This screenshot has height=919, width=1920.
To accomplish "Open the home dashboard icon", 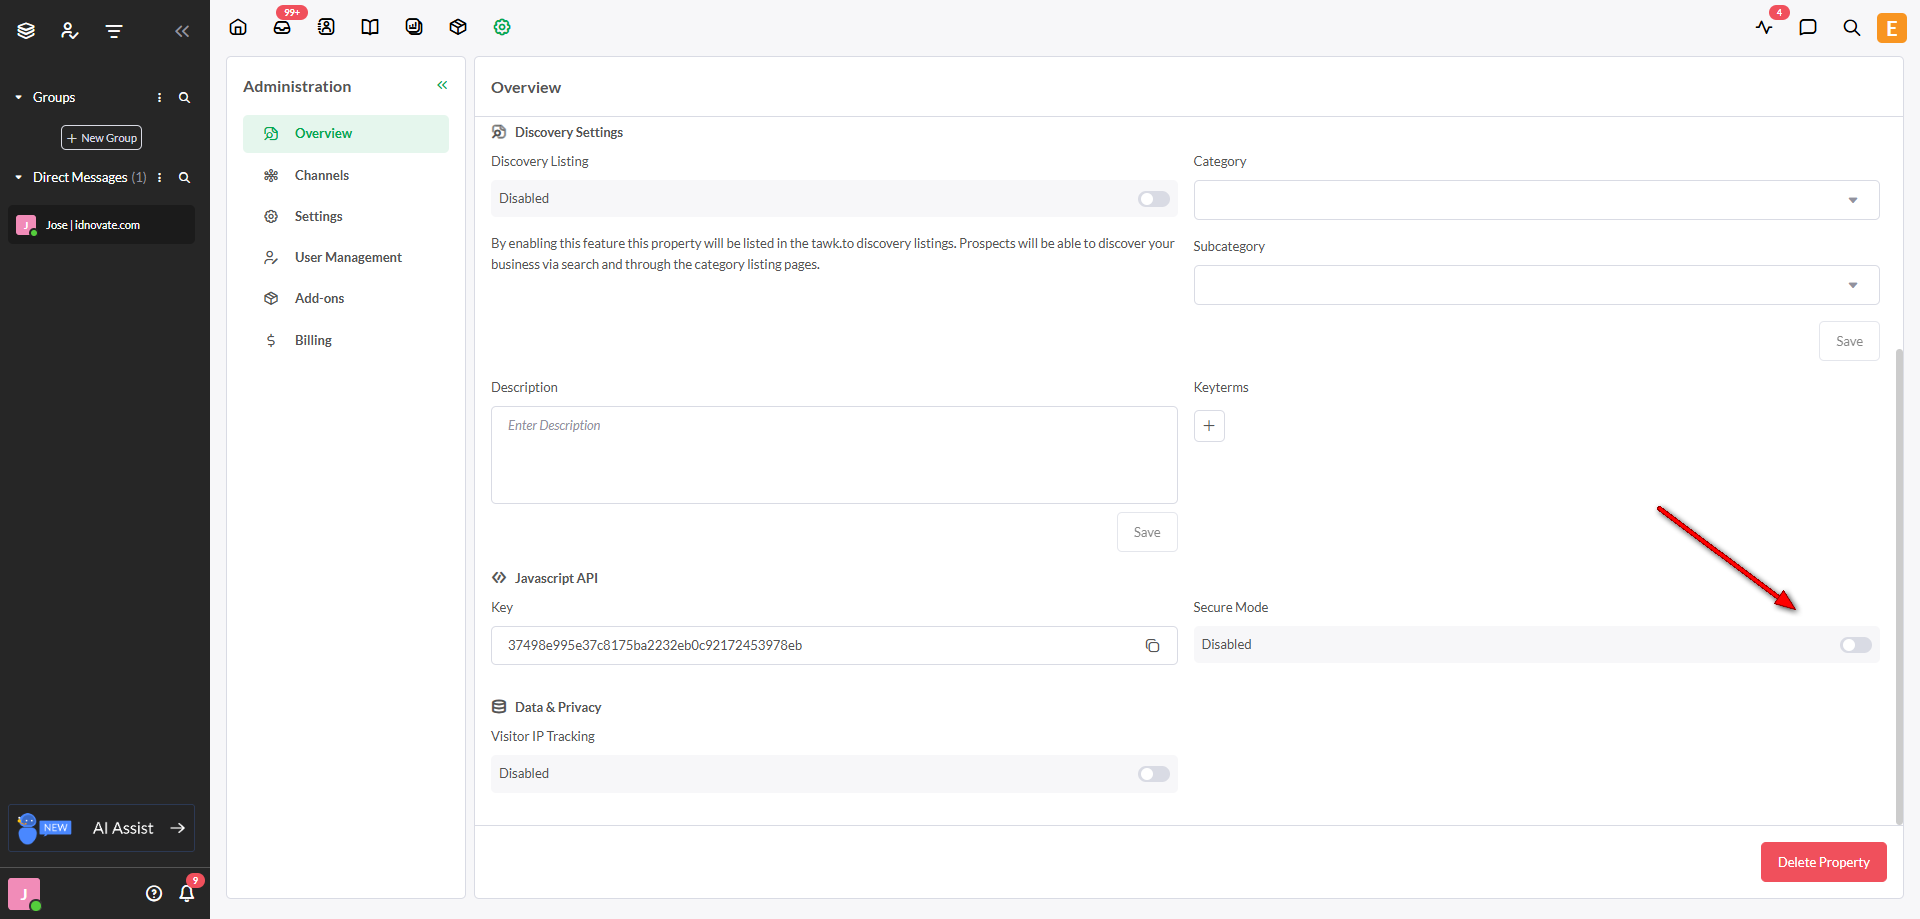I will pyautogui.click(x=238, y=27).
